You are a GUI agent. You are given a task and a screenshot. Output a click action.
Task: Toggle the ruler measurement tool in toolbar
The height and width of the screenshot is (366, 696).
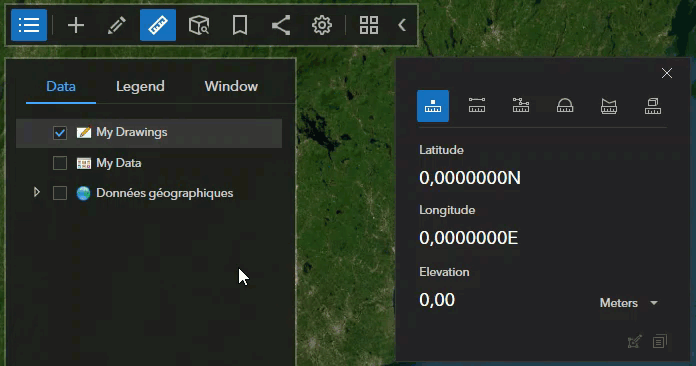(158, 25)
